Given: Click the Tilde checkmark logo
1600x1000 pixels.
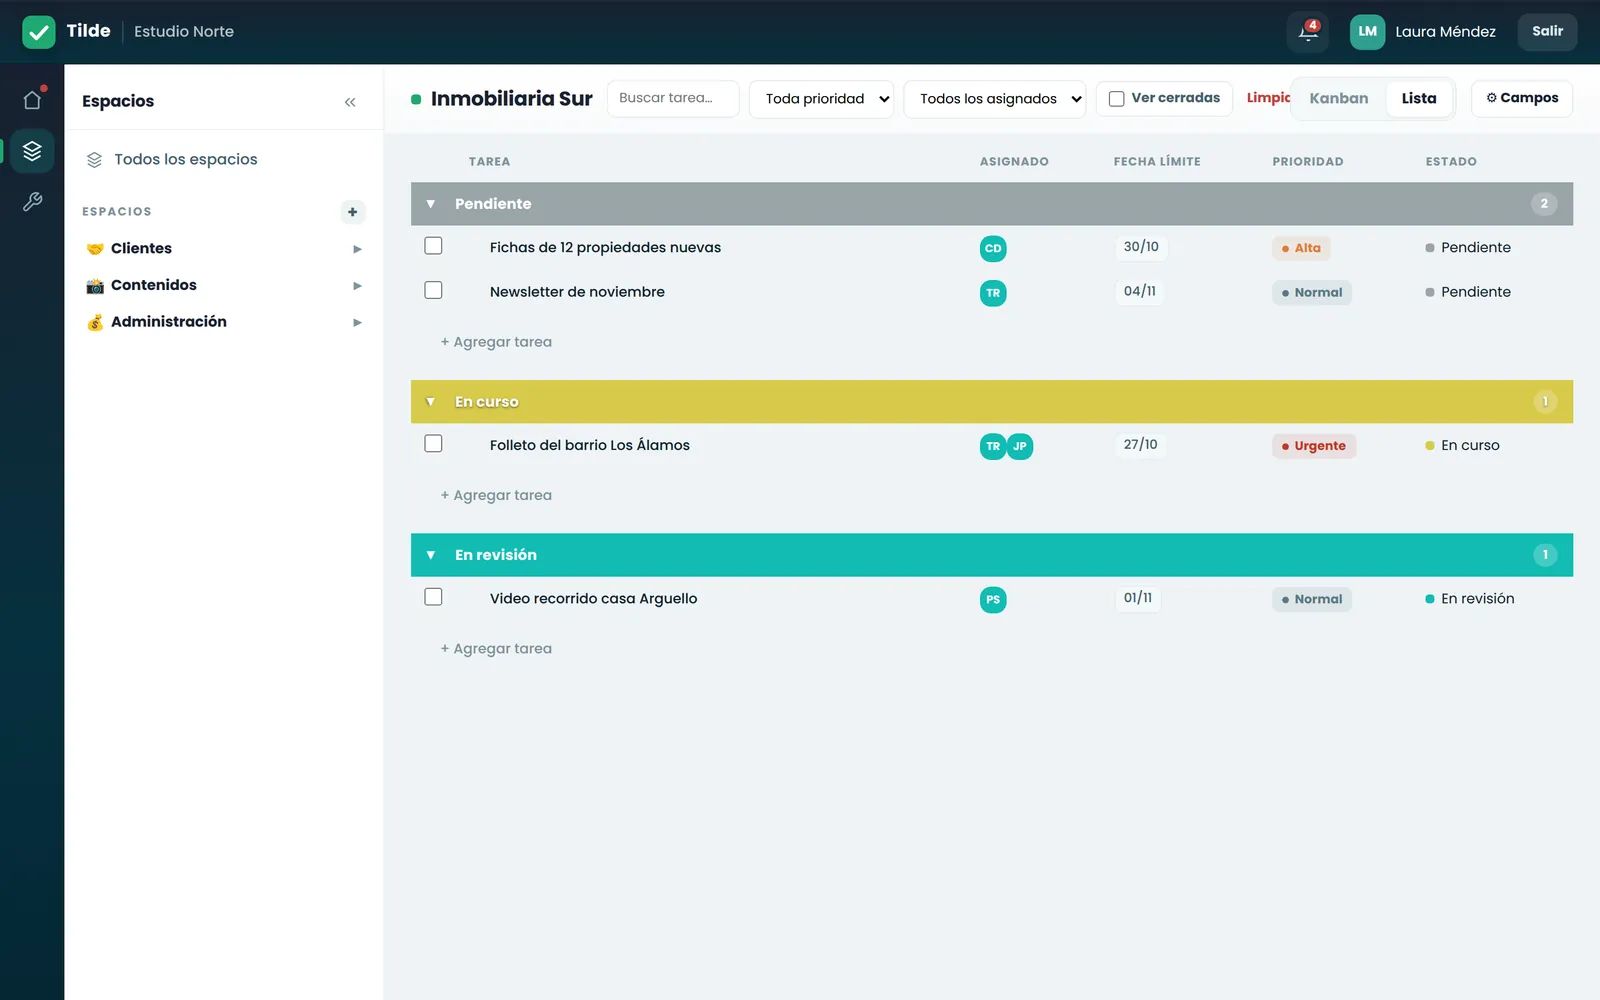Looking at the screenshot, I should [39, 32].
